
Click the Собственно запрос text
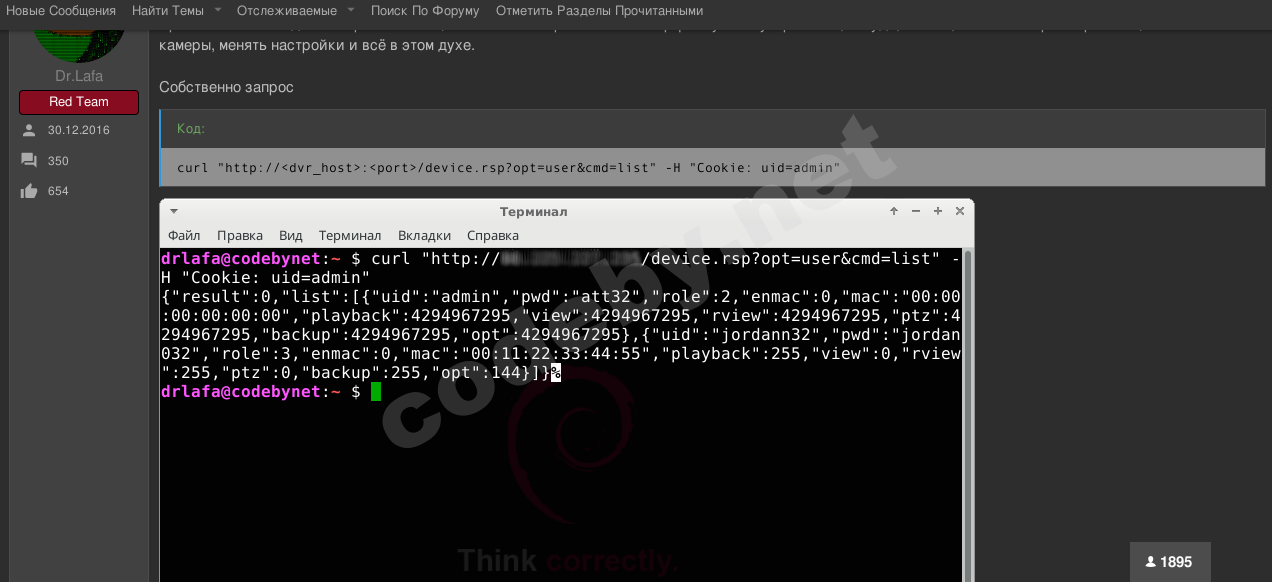[226, 87]
